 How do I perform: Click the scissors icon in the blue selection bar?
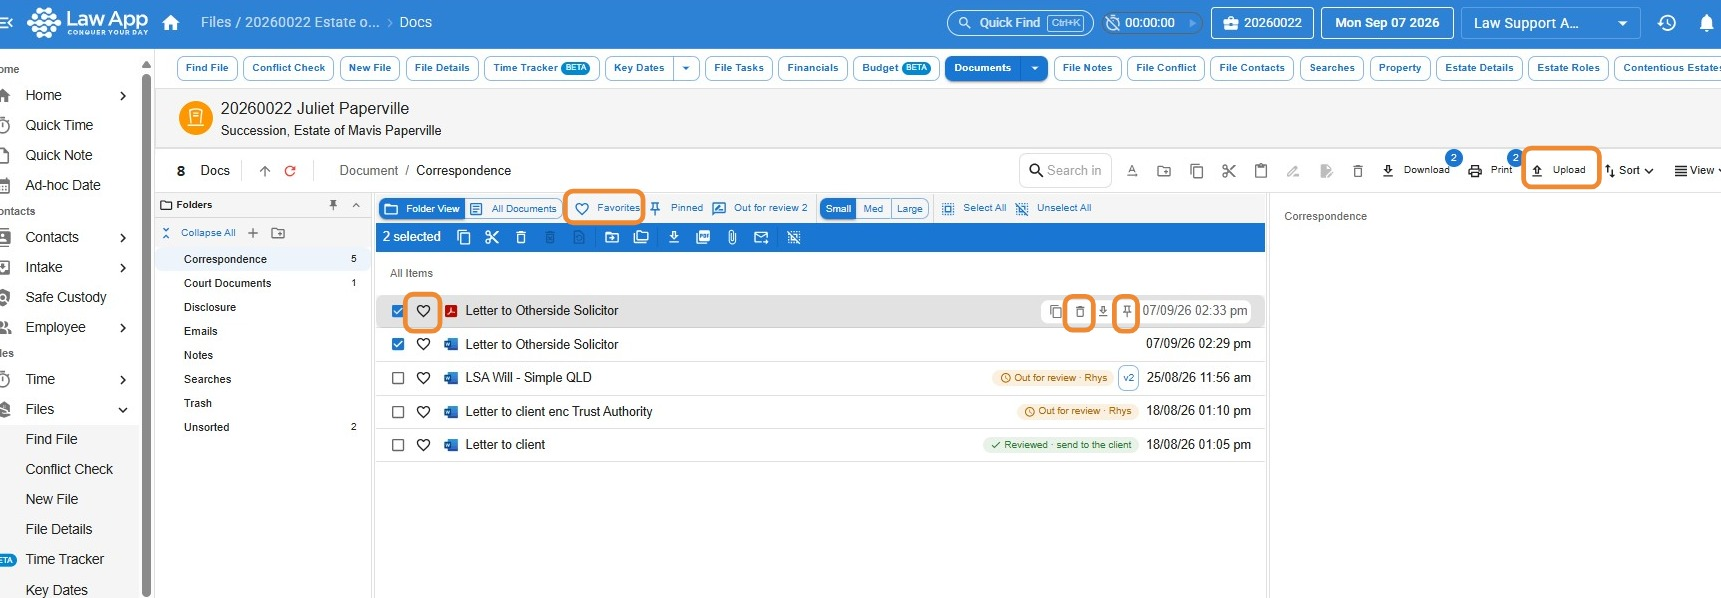(x=492, y=237)
